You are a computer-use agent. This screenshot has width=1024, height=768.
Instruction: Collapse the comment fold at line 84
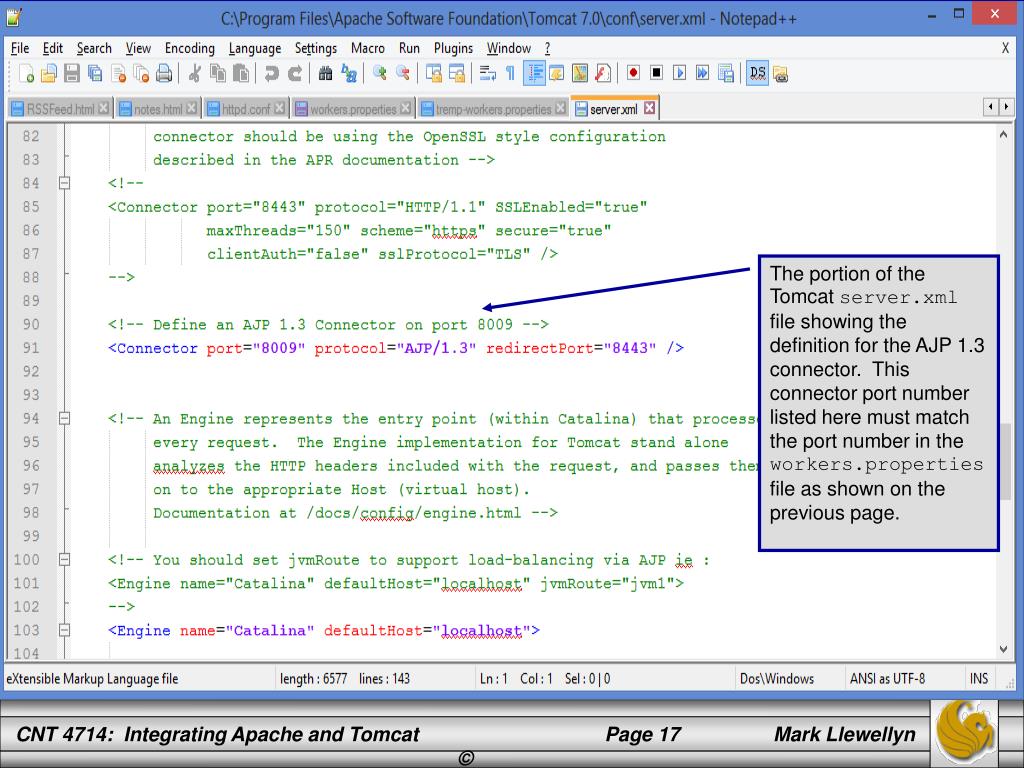(64, 183)
